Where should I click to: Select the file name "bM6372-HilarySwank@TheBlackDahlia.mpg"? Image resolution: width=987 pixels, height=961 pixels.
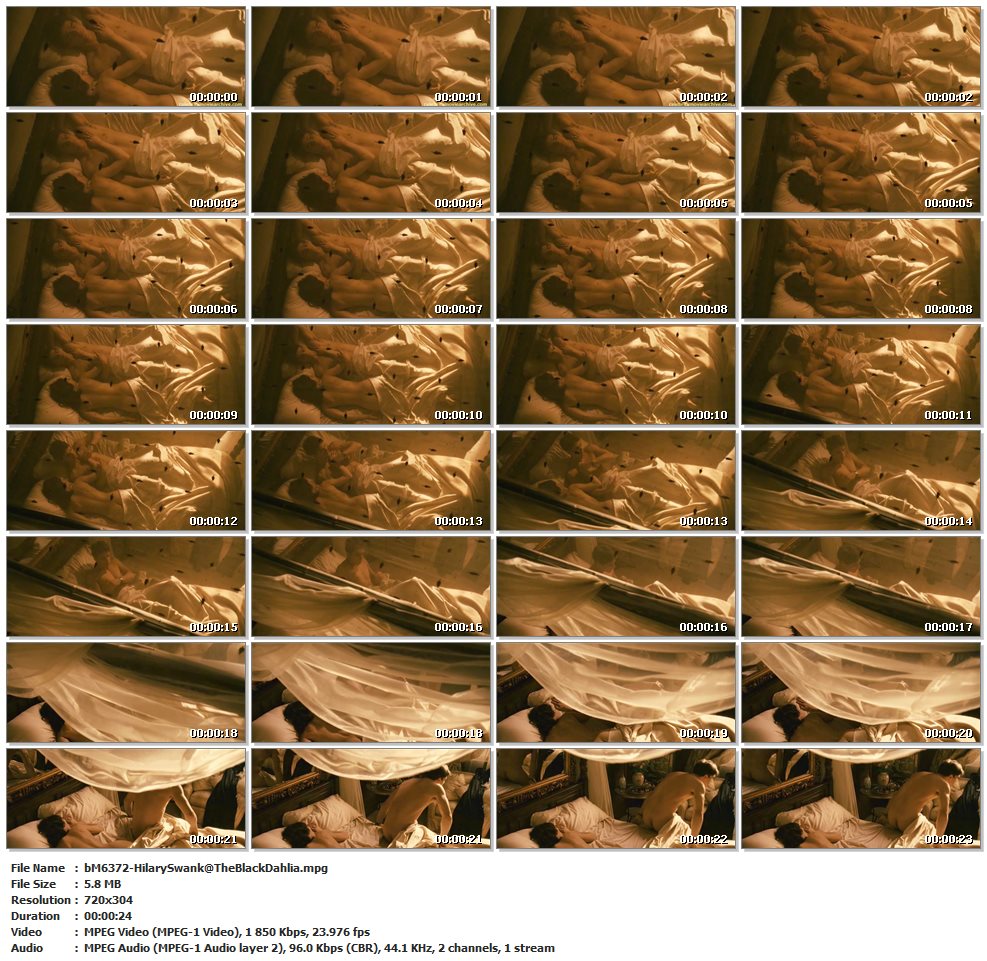[206, 868]
